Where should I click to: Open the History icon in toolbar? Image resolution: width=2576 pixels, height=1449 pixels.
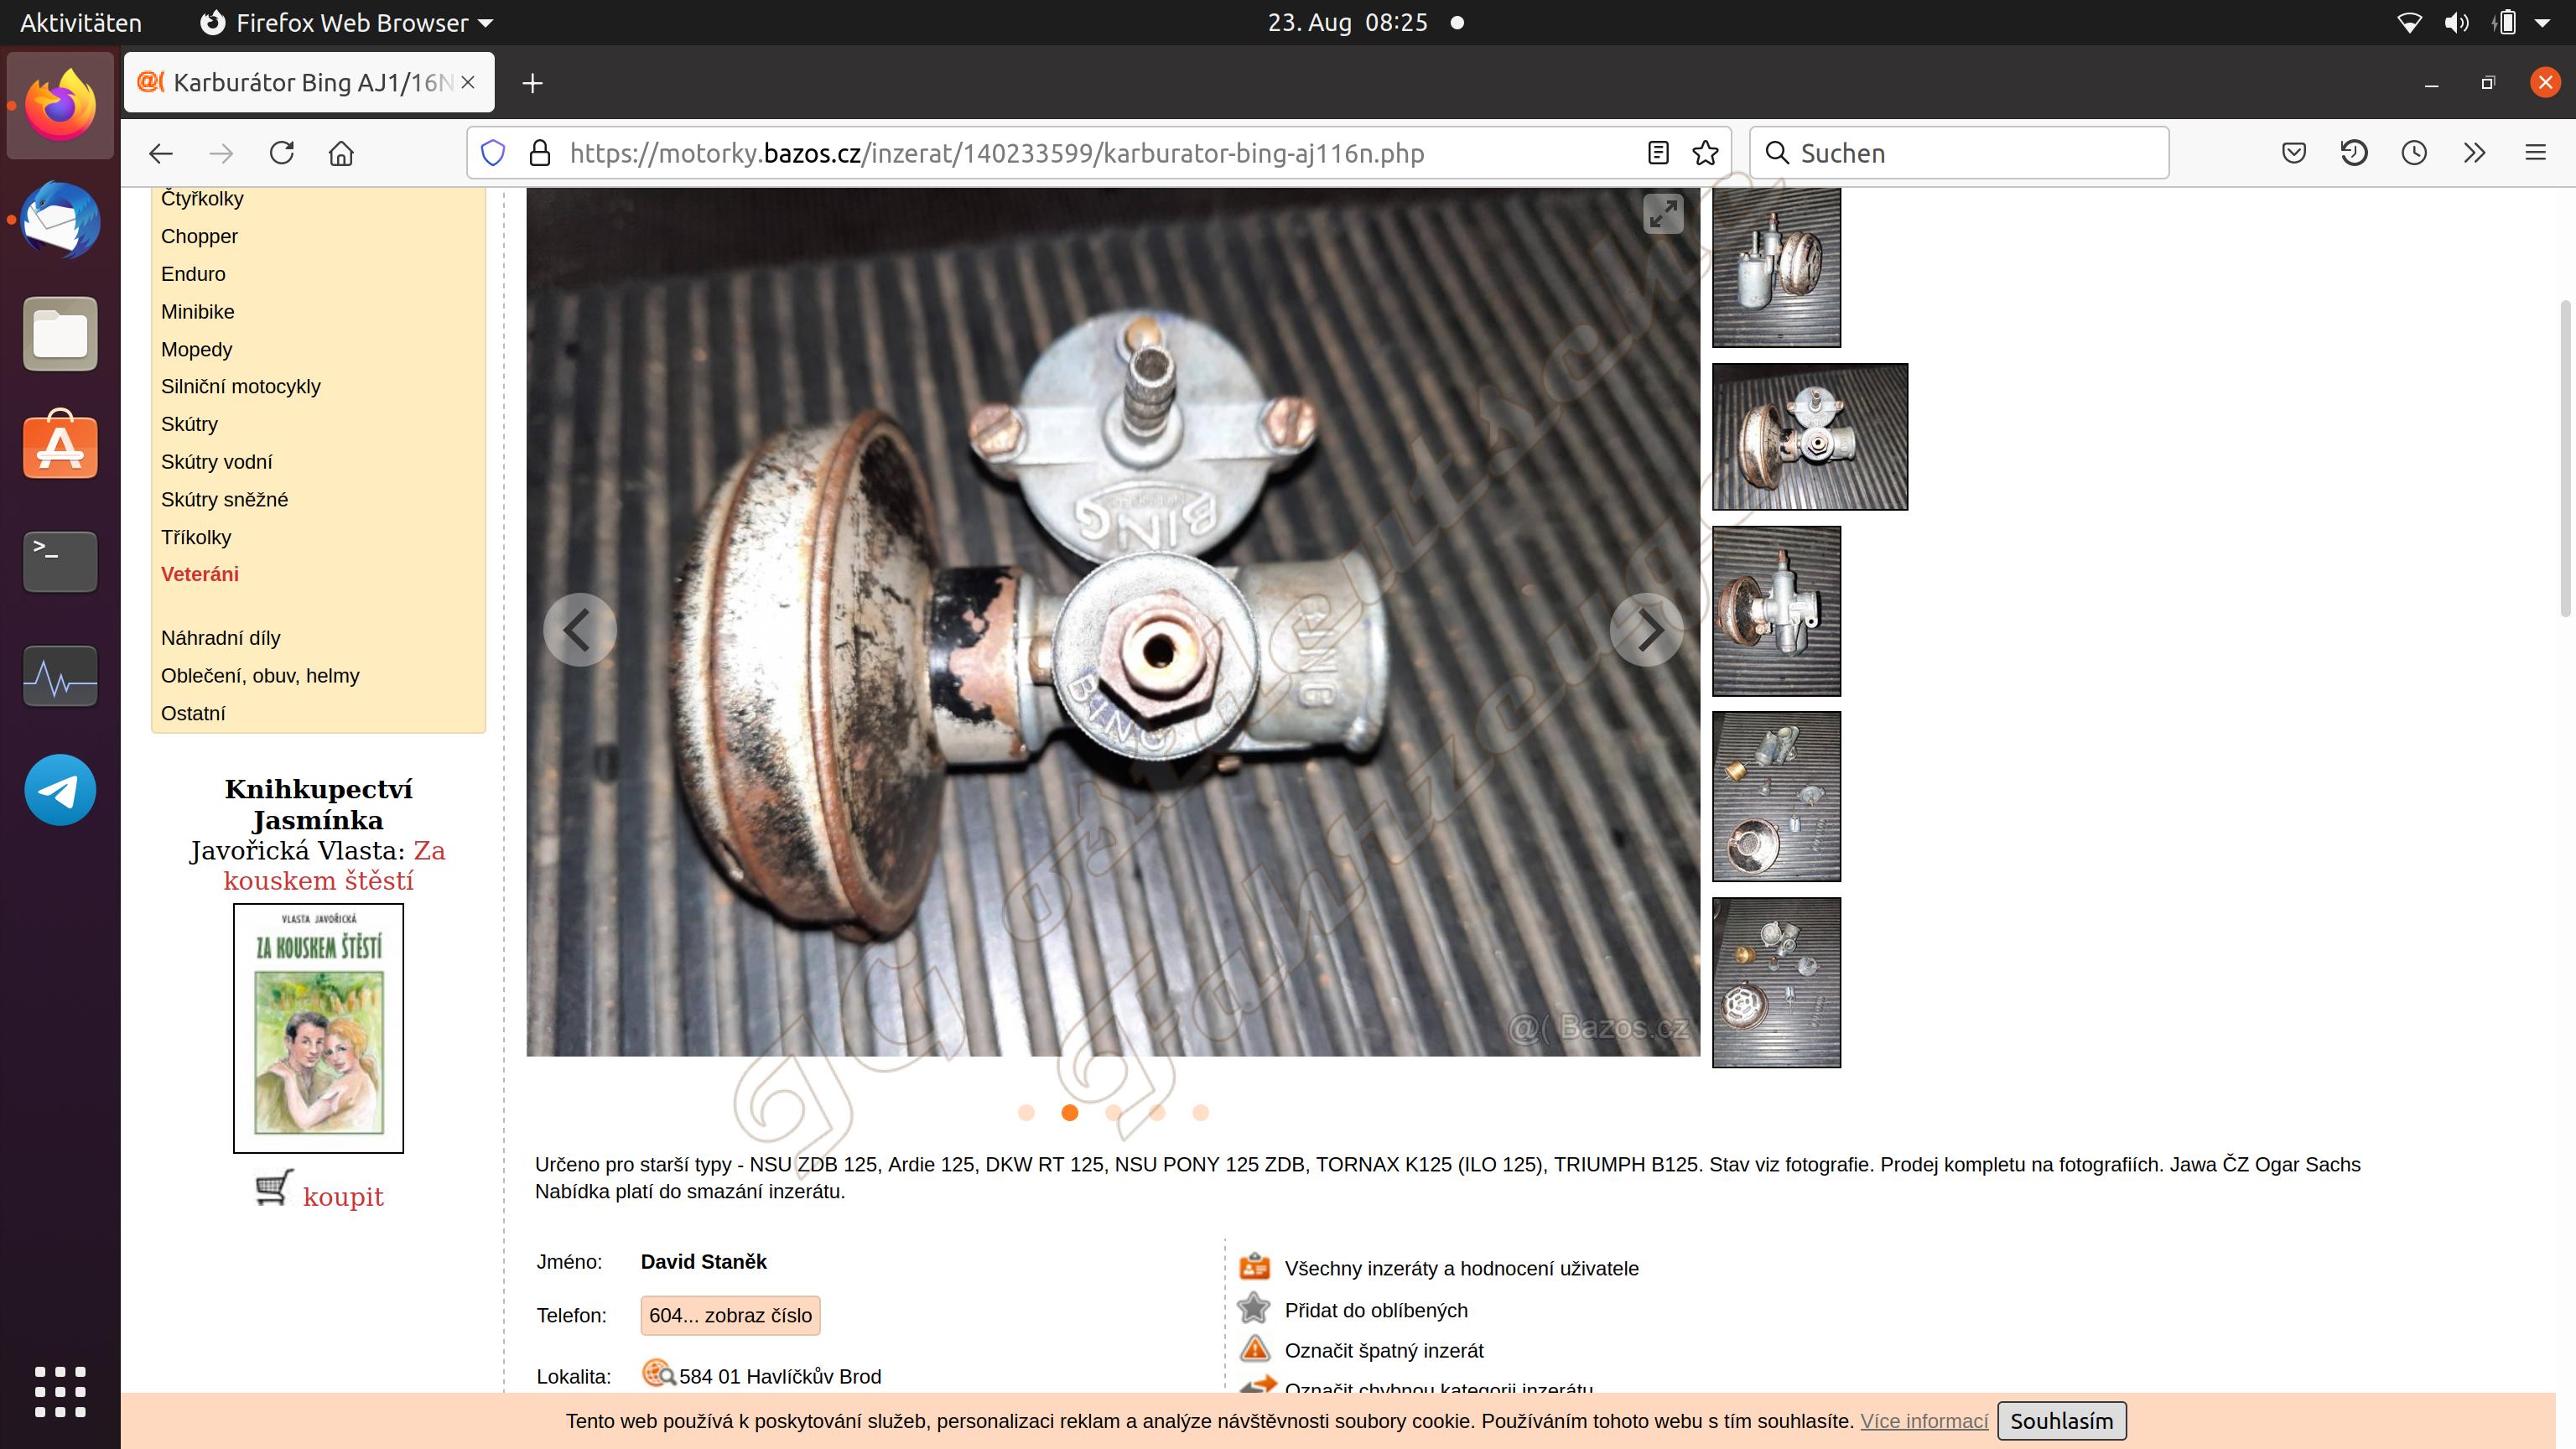pyautogui.click(x=2354, y=153)
